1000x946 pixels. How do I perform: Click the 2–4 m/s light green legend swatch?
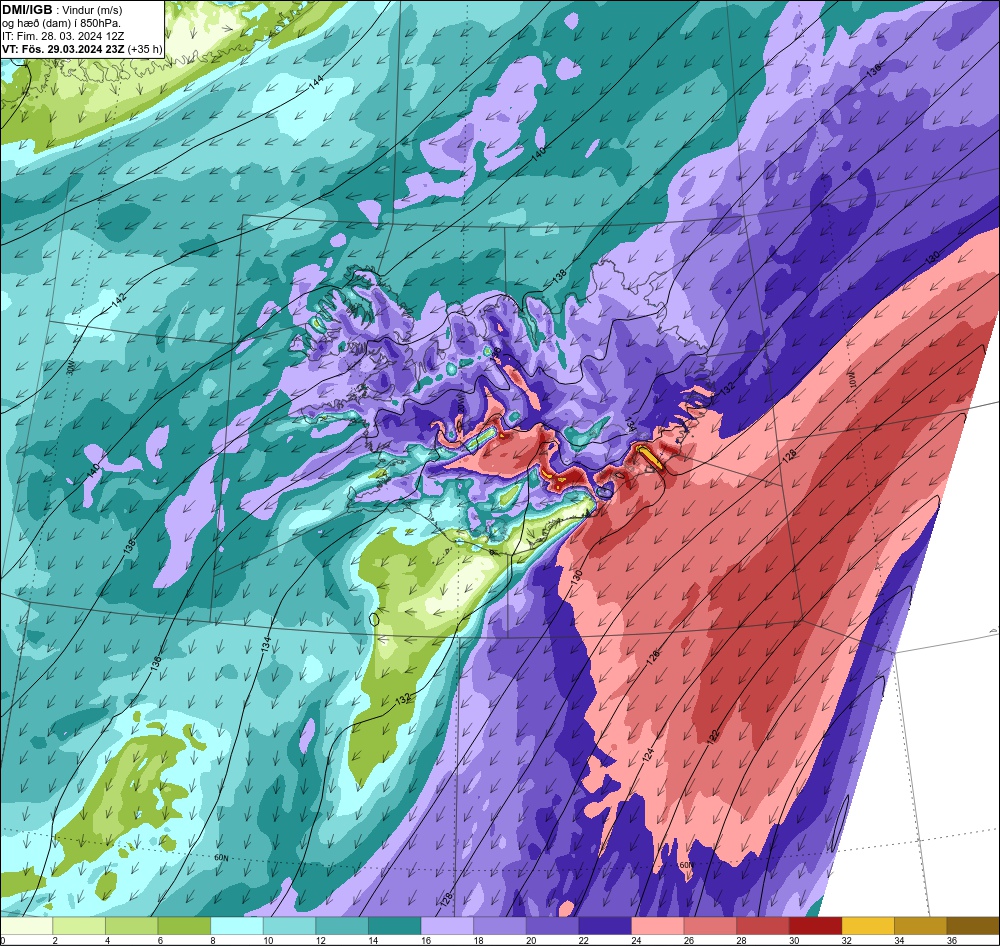click(x=79, y=926)
